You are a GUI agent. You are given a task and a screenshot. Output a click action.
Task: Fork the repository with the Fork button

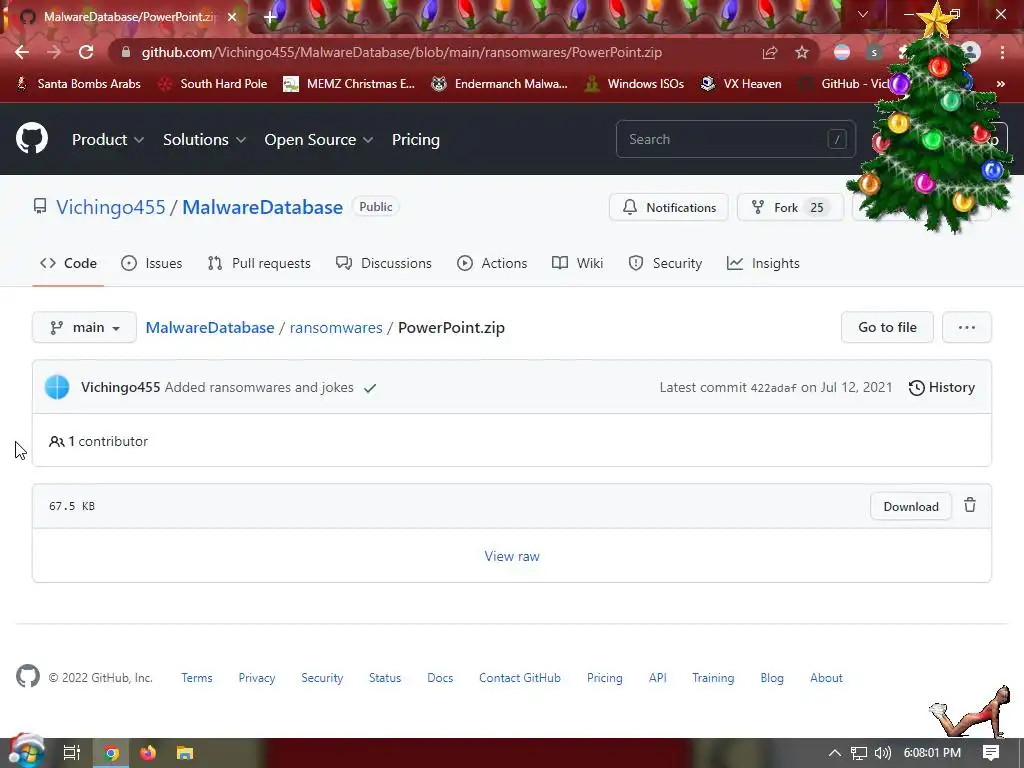coord(790,207)
